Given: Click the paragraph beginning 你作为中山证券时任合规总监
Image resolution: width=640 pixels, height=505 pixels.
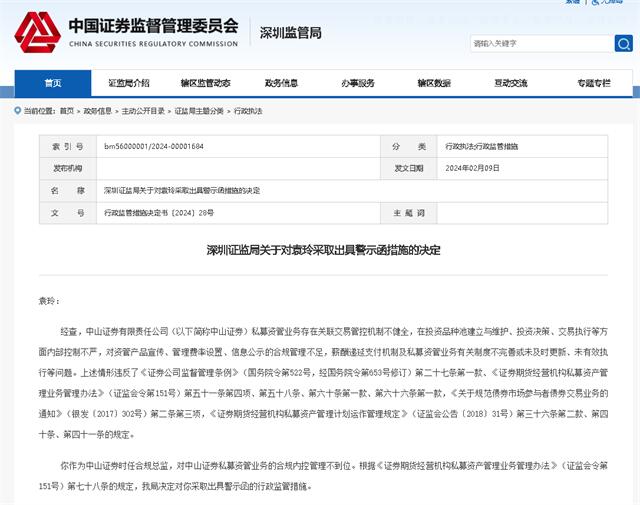Looking at the screenshot, I should [x=323, y=476].
